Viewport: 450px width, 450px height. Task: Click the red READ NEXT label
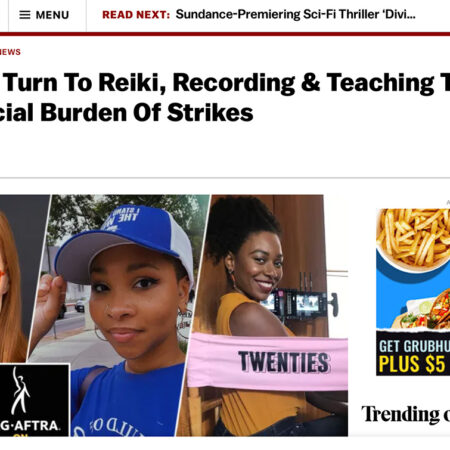click(x=136, y=15)
